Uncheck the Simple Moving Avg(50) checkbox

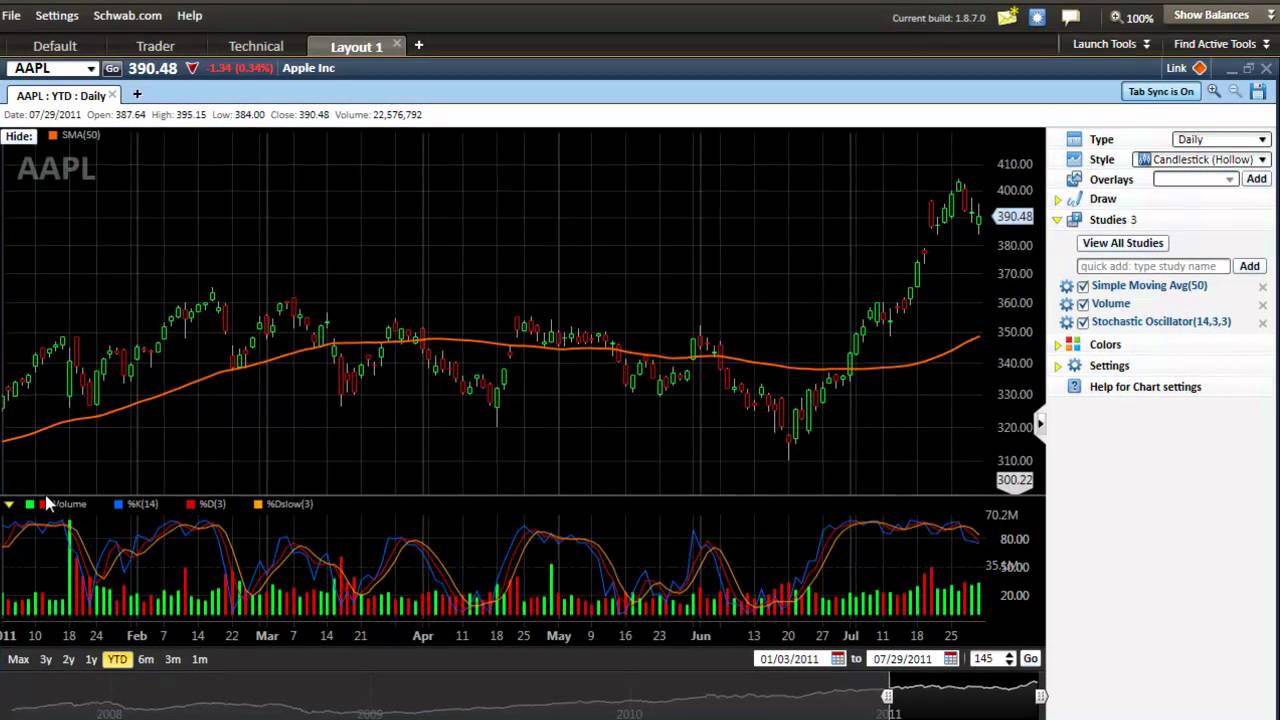(x=1083, y=286)
